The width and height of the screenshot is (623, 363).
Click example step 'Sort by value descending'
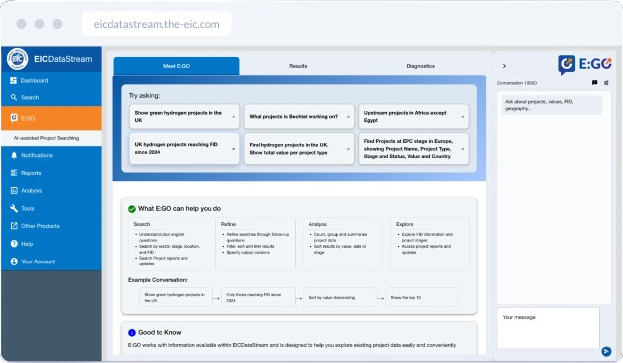coord(340,297)
